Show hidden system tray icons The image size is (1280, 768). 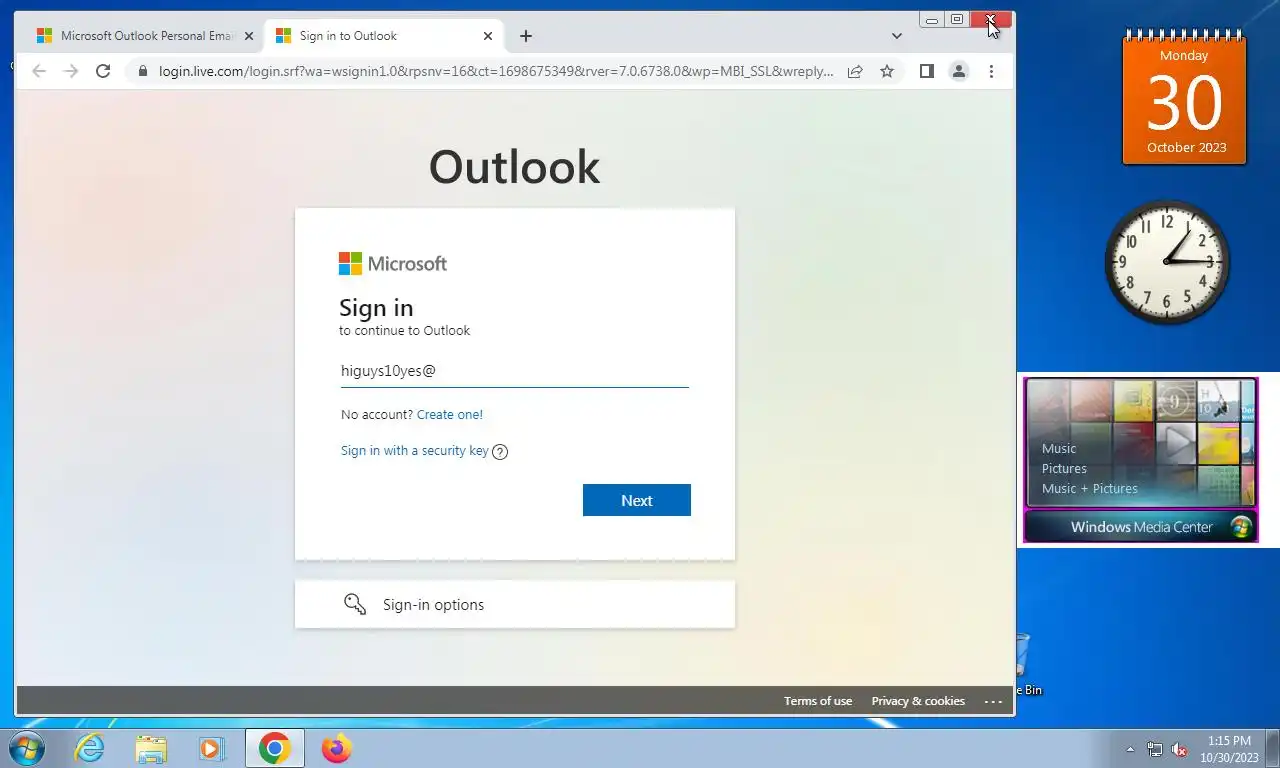click(x=1131, y=749)
